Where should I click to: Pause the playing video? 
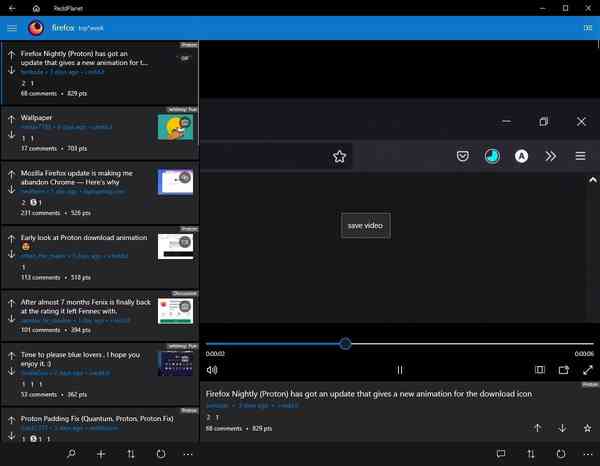399,370
